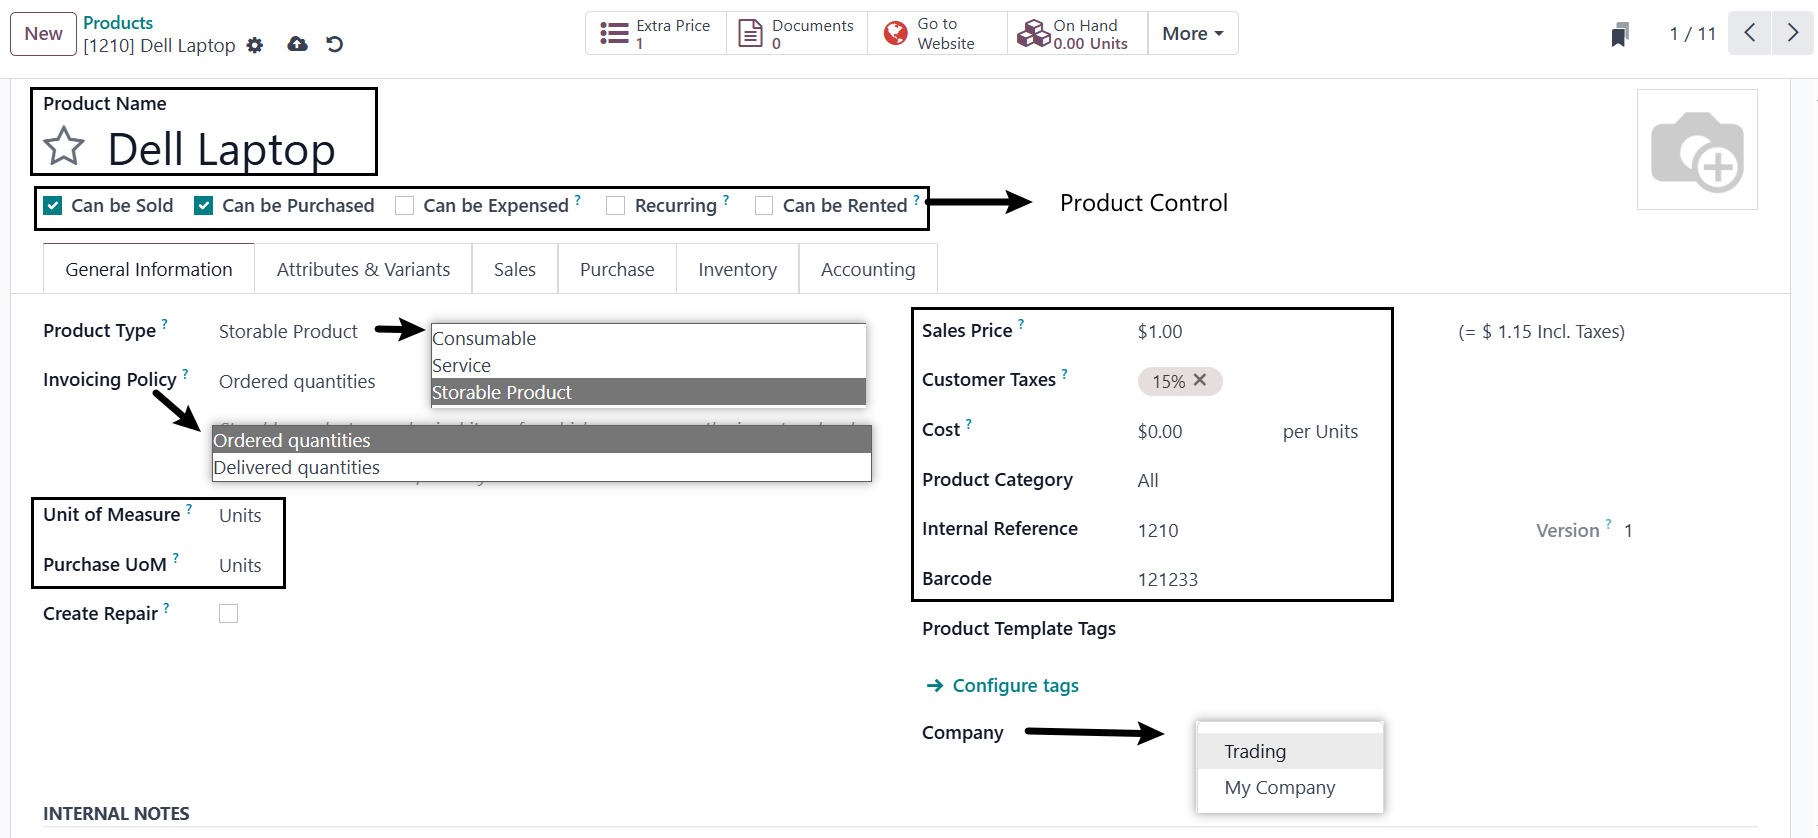
Task: Switch to the Inventory tab
Action: click(737, 270)
